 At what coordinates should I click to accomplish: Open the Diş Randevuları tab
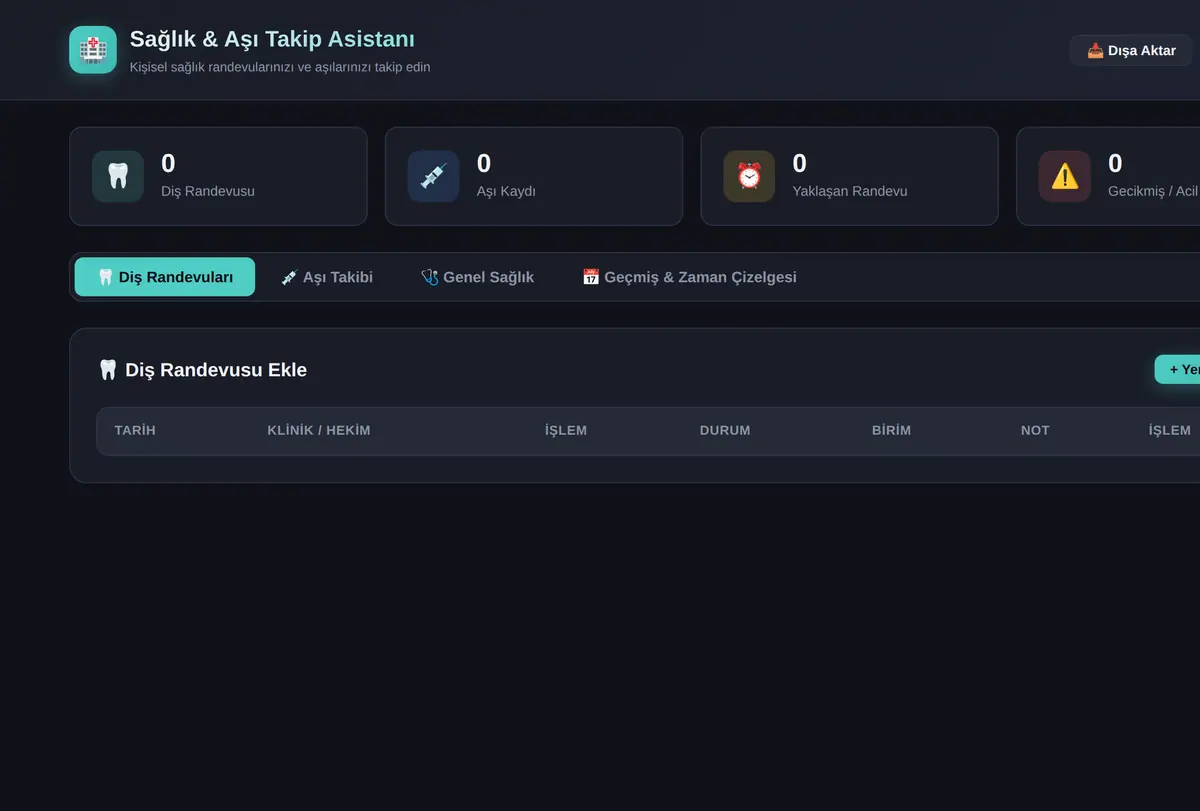(x=165, y=277)
